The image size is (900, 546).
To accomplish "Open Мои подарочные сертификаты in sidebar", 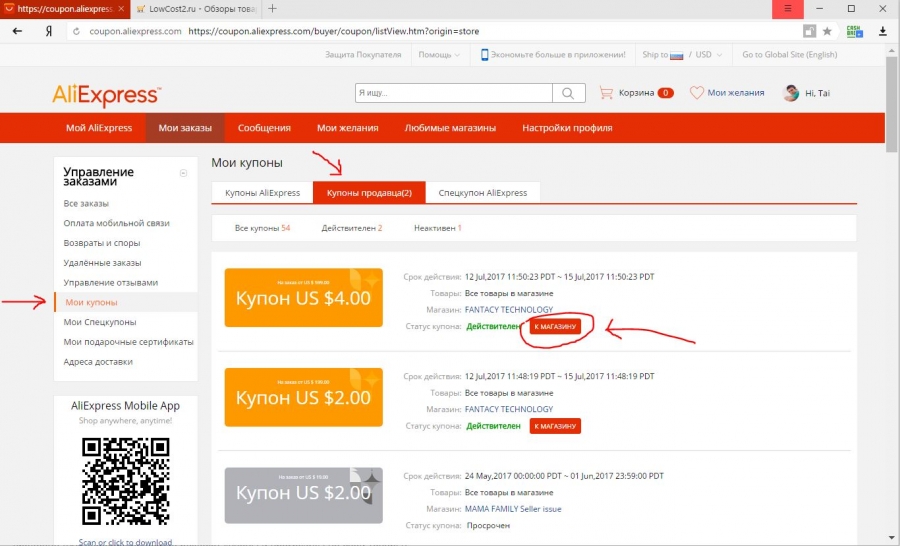I will (129, 342).
